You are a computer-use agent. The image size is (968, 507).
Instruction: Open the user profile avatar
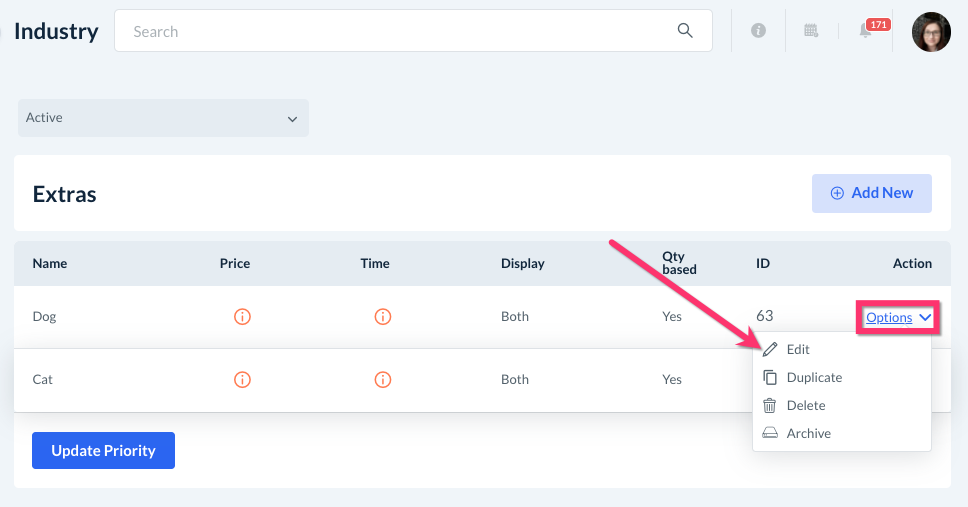[x=931, y=32]
